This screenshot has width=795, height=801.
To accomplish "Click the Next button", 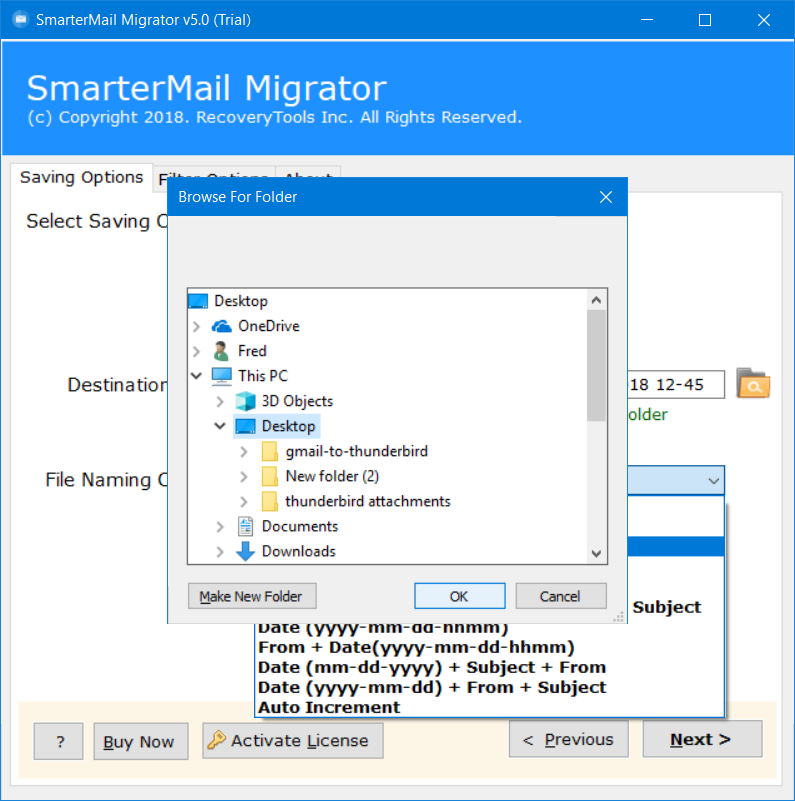I will [702, 739].
